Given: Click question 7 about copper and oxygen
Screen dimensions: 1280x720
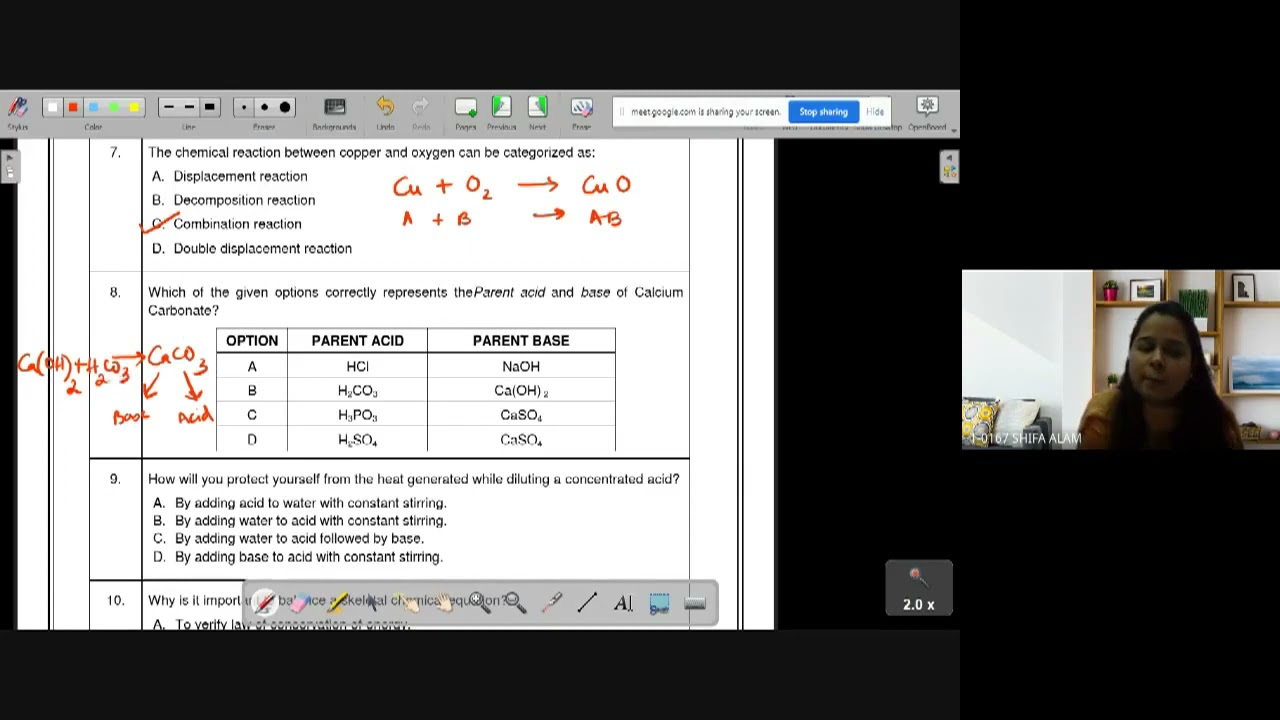Looking at the screenshot, I should coord(371,152).
